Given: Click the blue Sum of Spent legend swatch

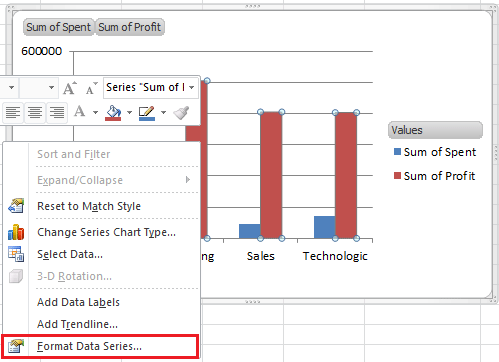Looking at the screenshot, I should pos(397,152).
